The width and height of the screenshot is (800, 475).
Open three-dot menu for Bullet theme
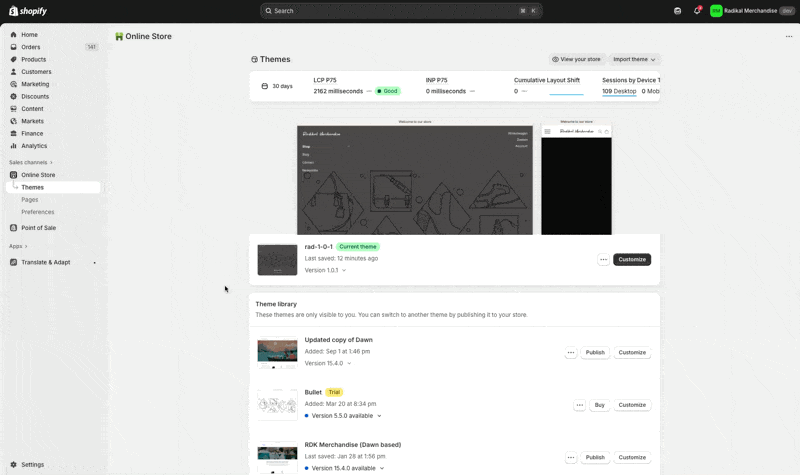(x=580, y=405)
